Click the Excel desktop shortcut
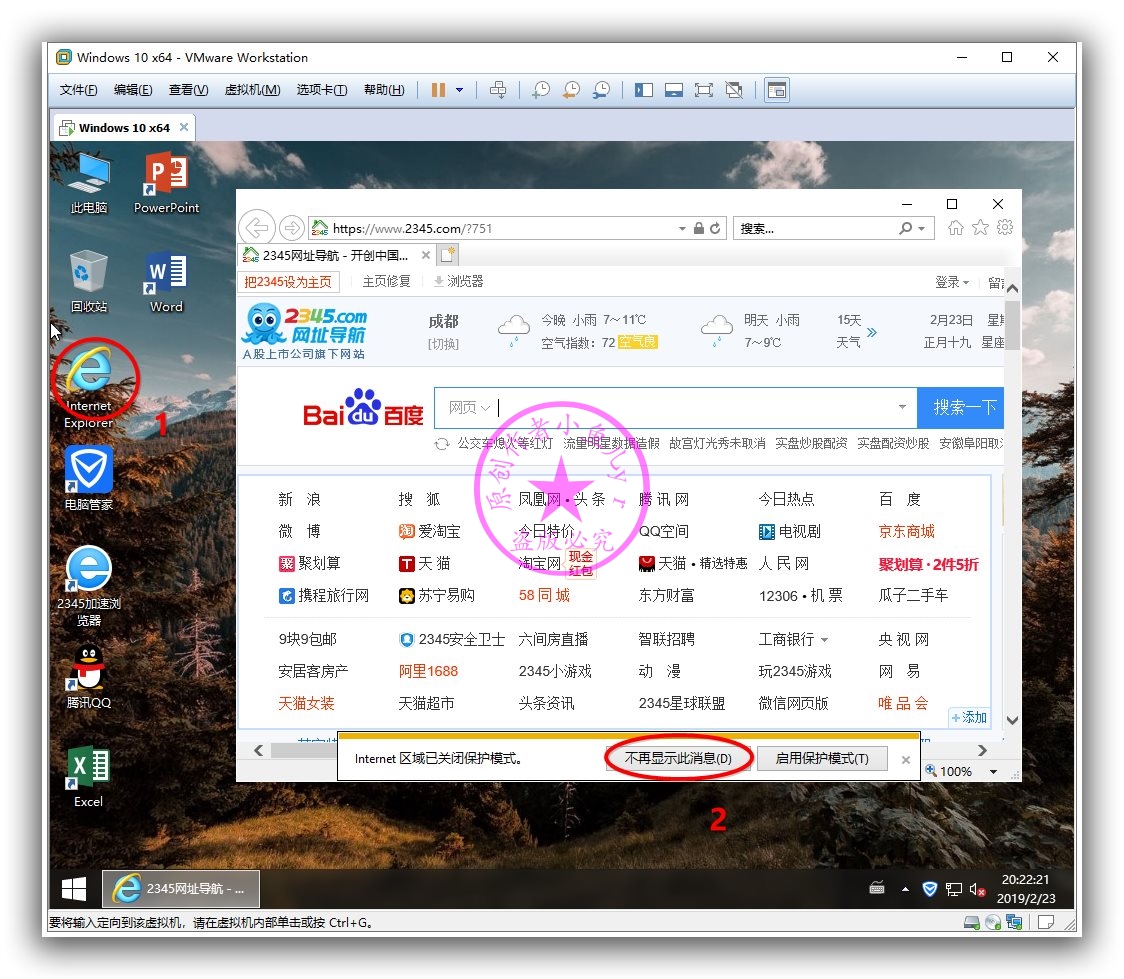 89,777
